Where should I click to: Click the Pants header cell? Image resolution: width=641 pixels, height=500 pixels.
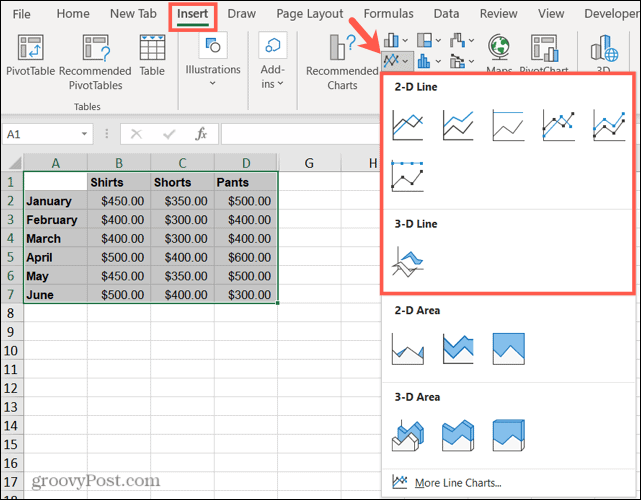246,182
